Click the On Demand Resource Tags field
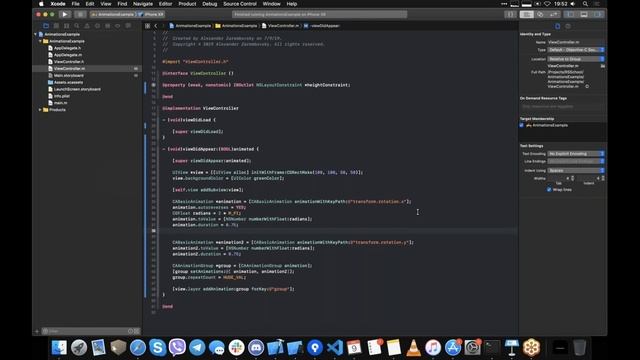The height and width of the screenshot is (360, 640). point(562,107)
